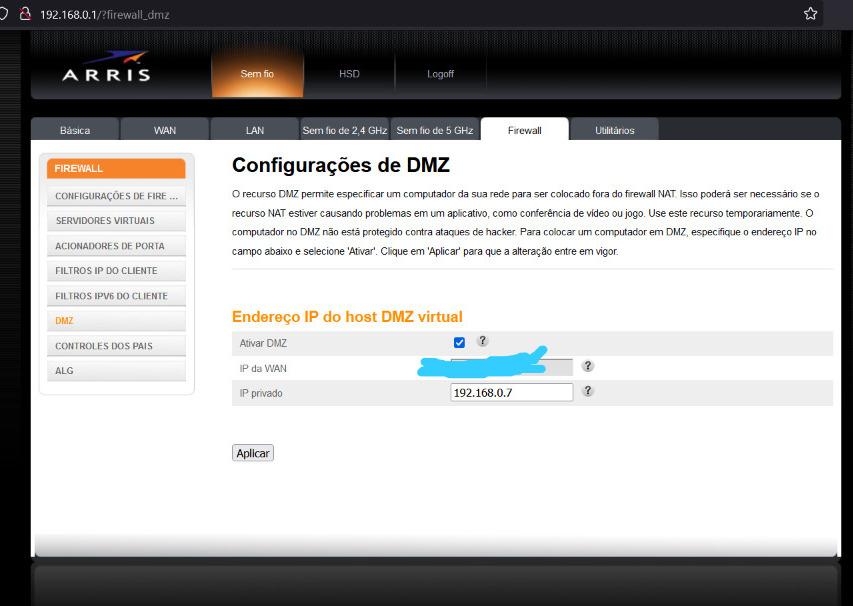The height and width of the screenshot is (606, 853).
Task: Click the IP privado label
Action: tap(261, 393)
